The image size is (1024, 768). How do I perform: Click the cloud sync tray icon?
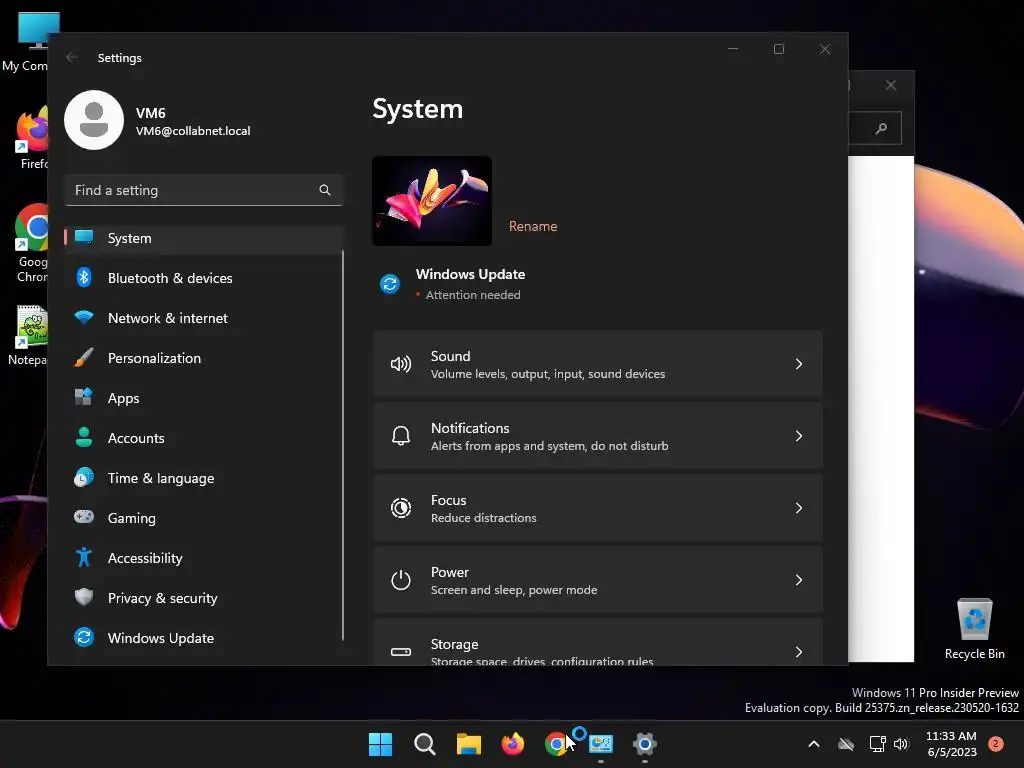(x=846, y=744)
